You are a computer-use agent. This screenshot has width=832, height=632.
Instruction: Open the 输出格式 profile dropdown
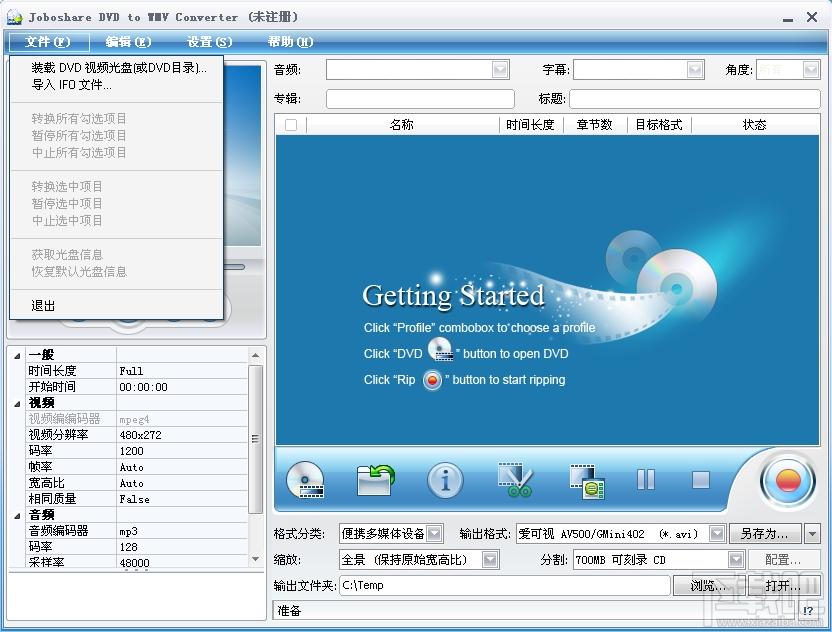coord(717,533)
